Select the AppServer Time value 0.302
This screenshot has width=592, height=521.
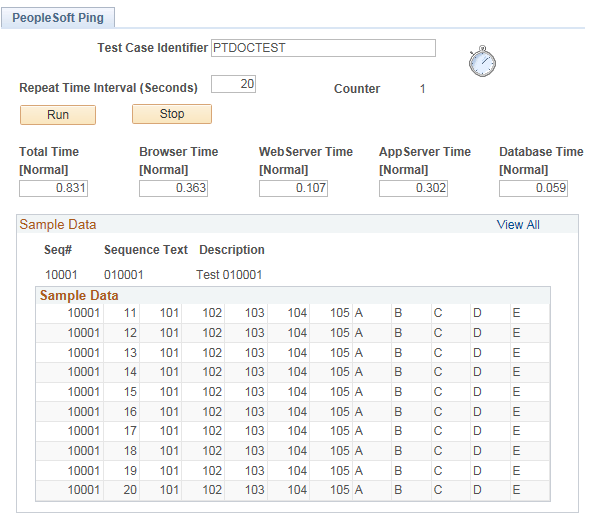tap(413, 188)
